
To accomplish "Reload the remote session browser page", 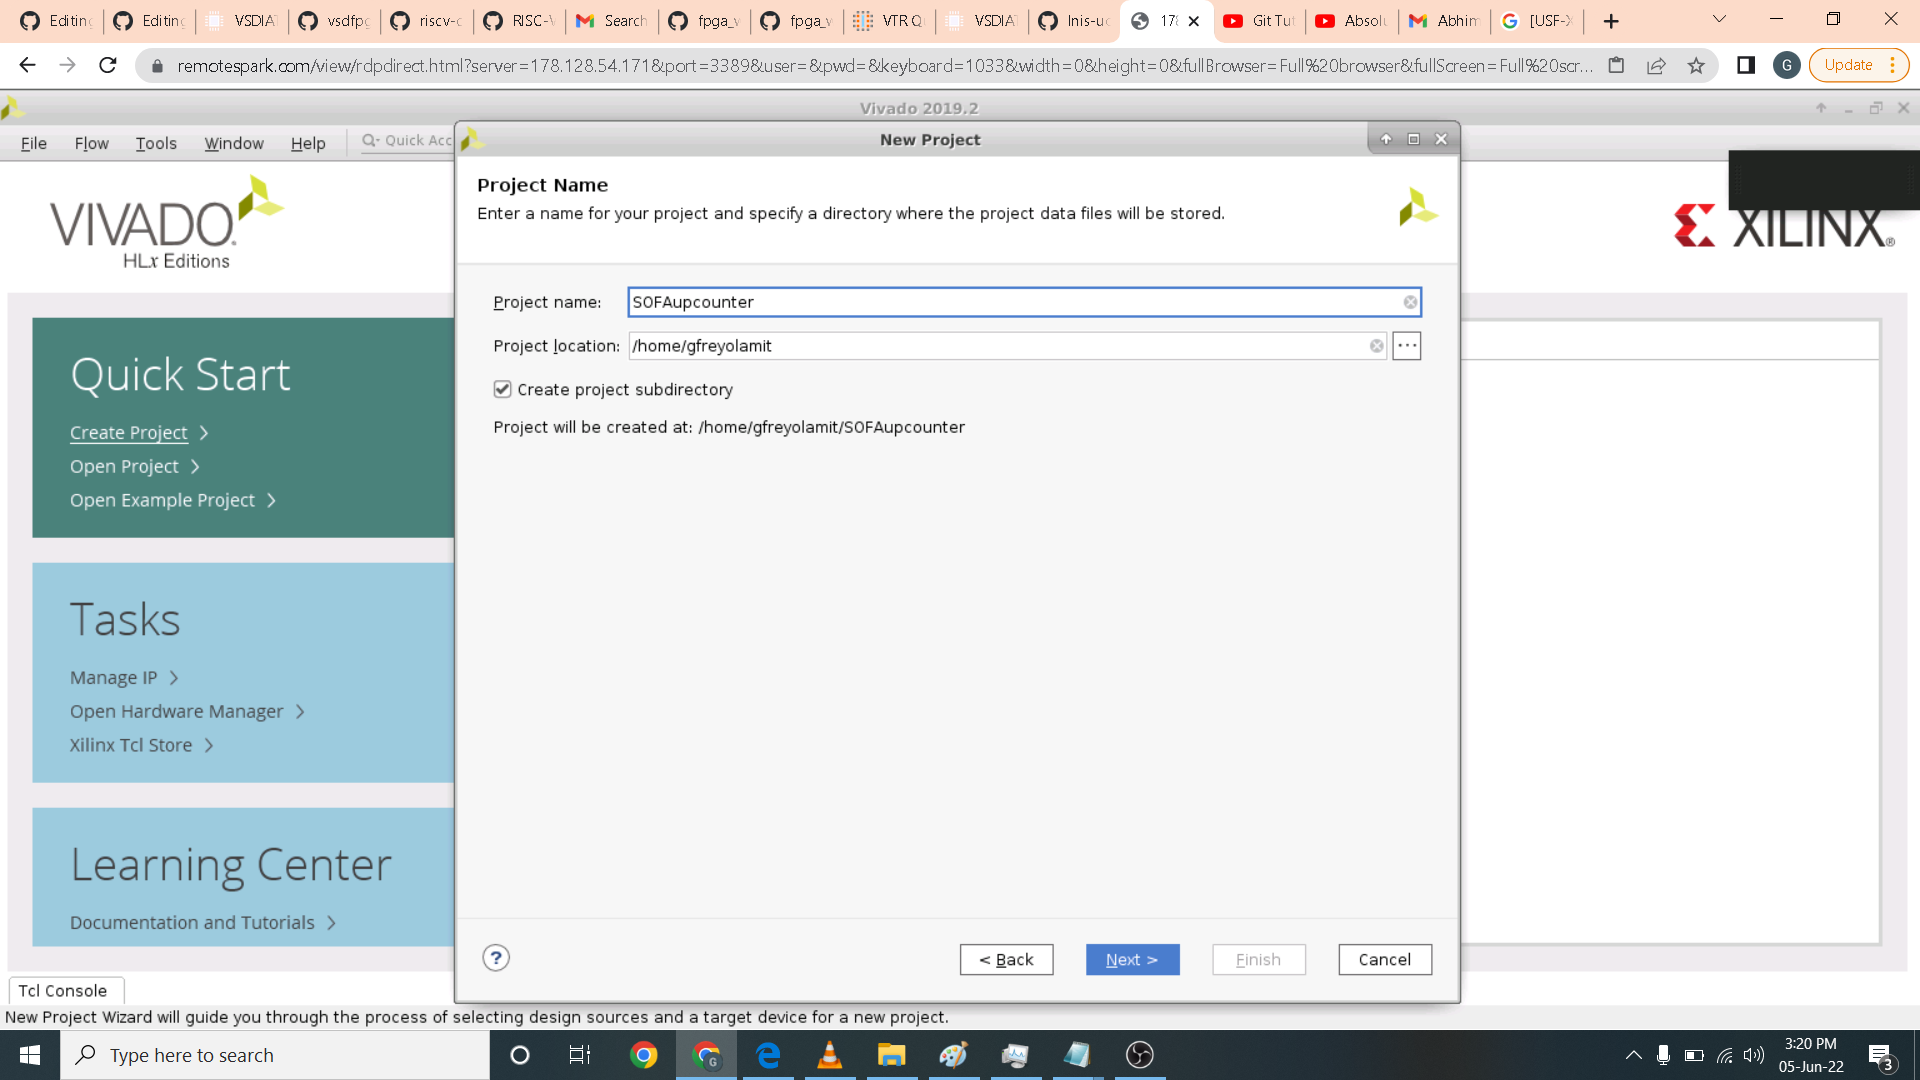I will (108, 66).
